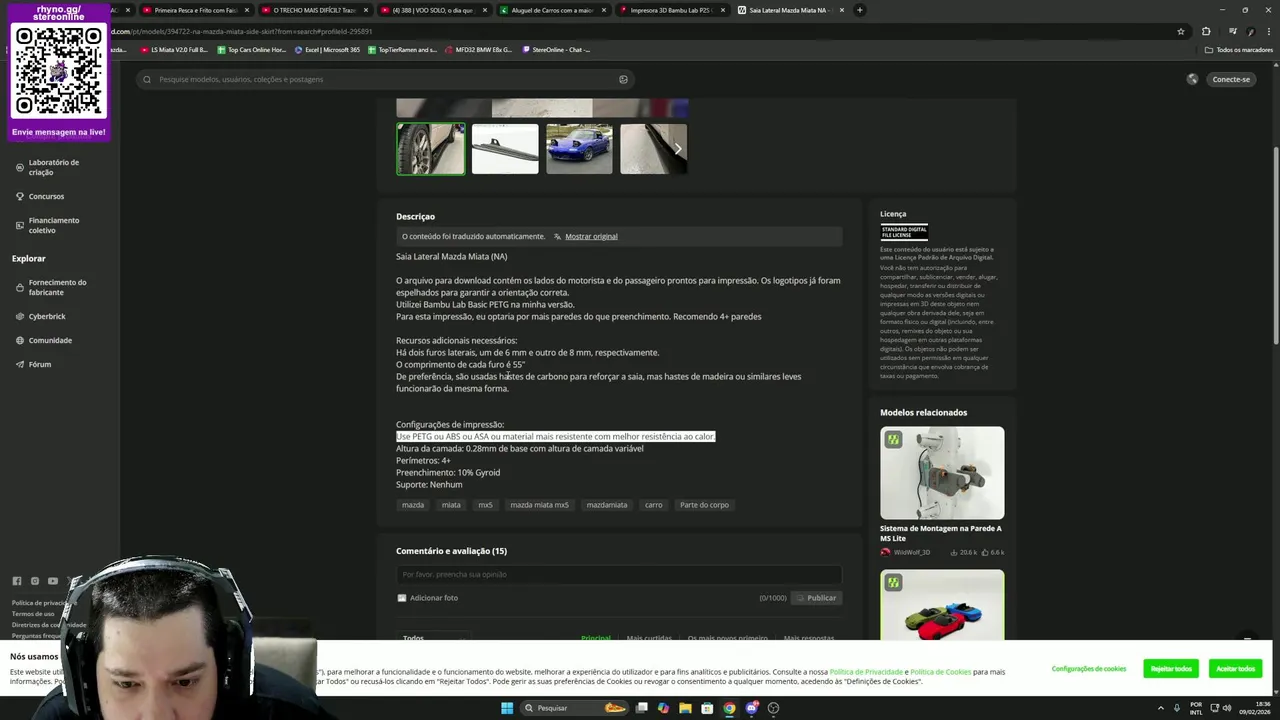The image size is (1280, 720).
Task: Switch to Primeira Pesca e Frito tab
Action: (x=195, y=10)
